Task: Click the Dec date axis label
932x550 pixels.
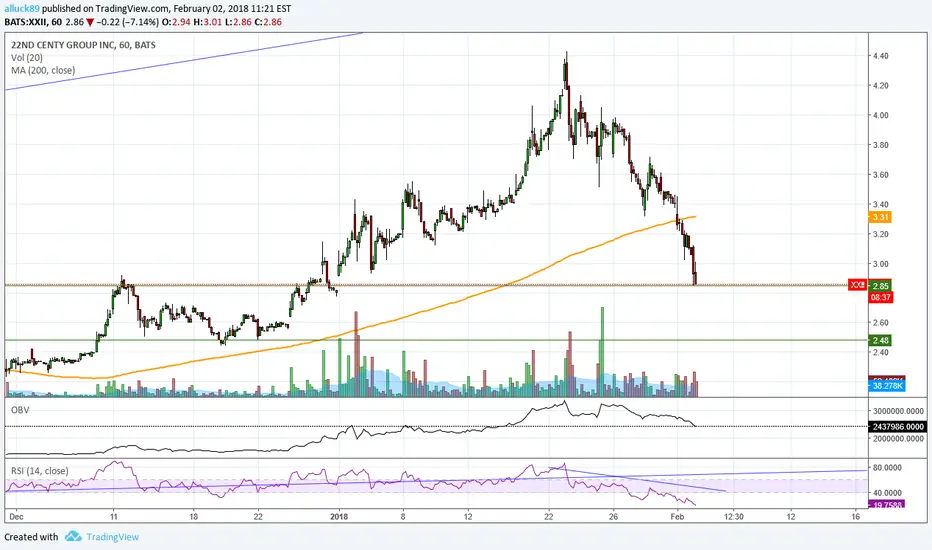Action: point(17,516)
